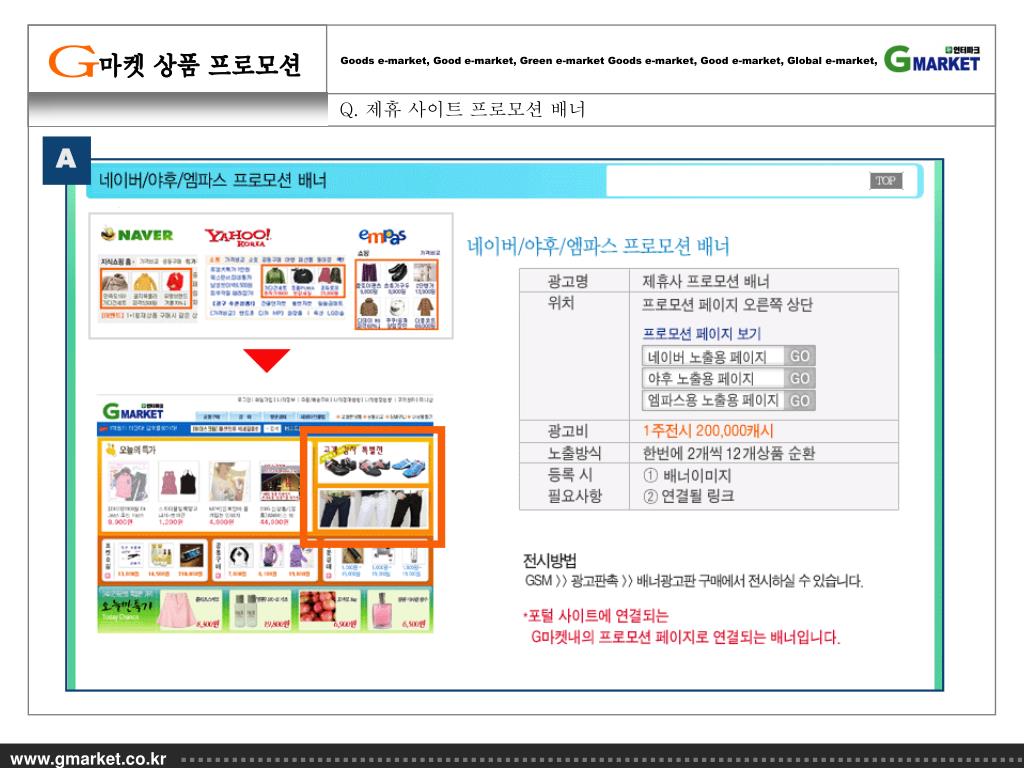Click the Q. 제휴 사이트 프로모션 배너 question title
The height and width of the screenshot is (768, 1024).
pos(462,109)
